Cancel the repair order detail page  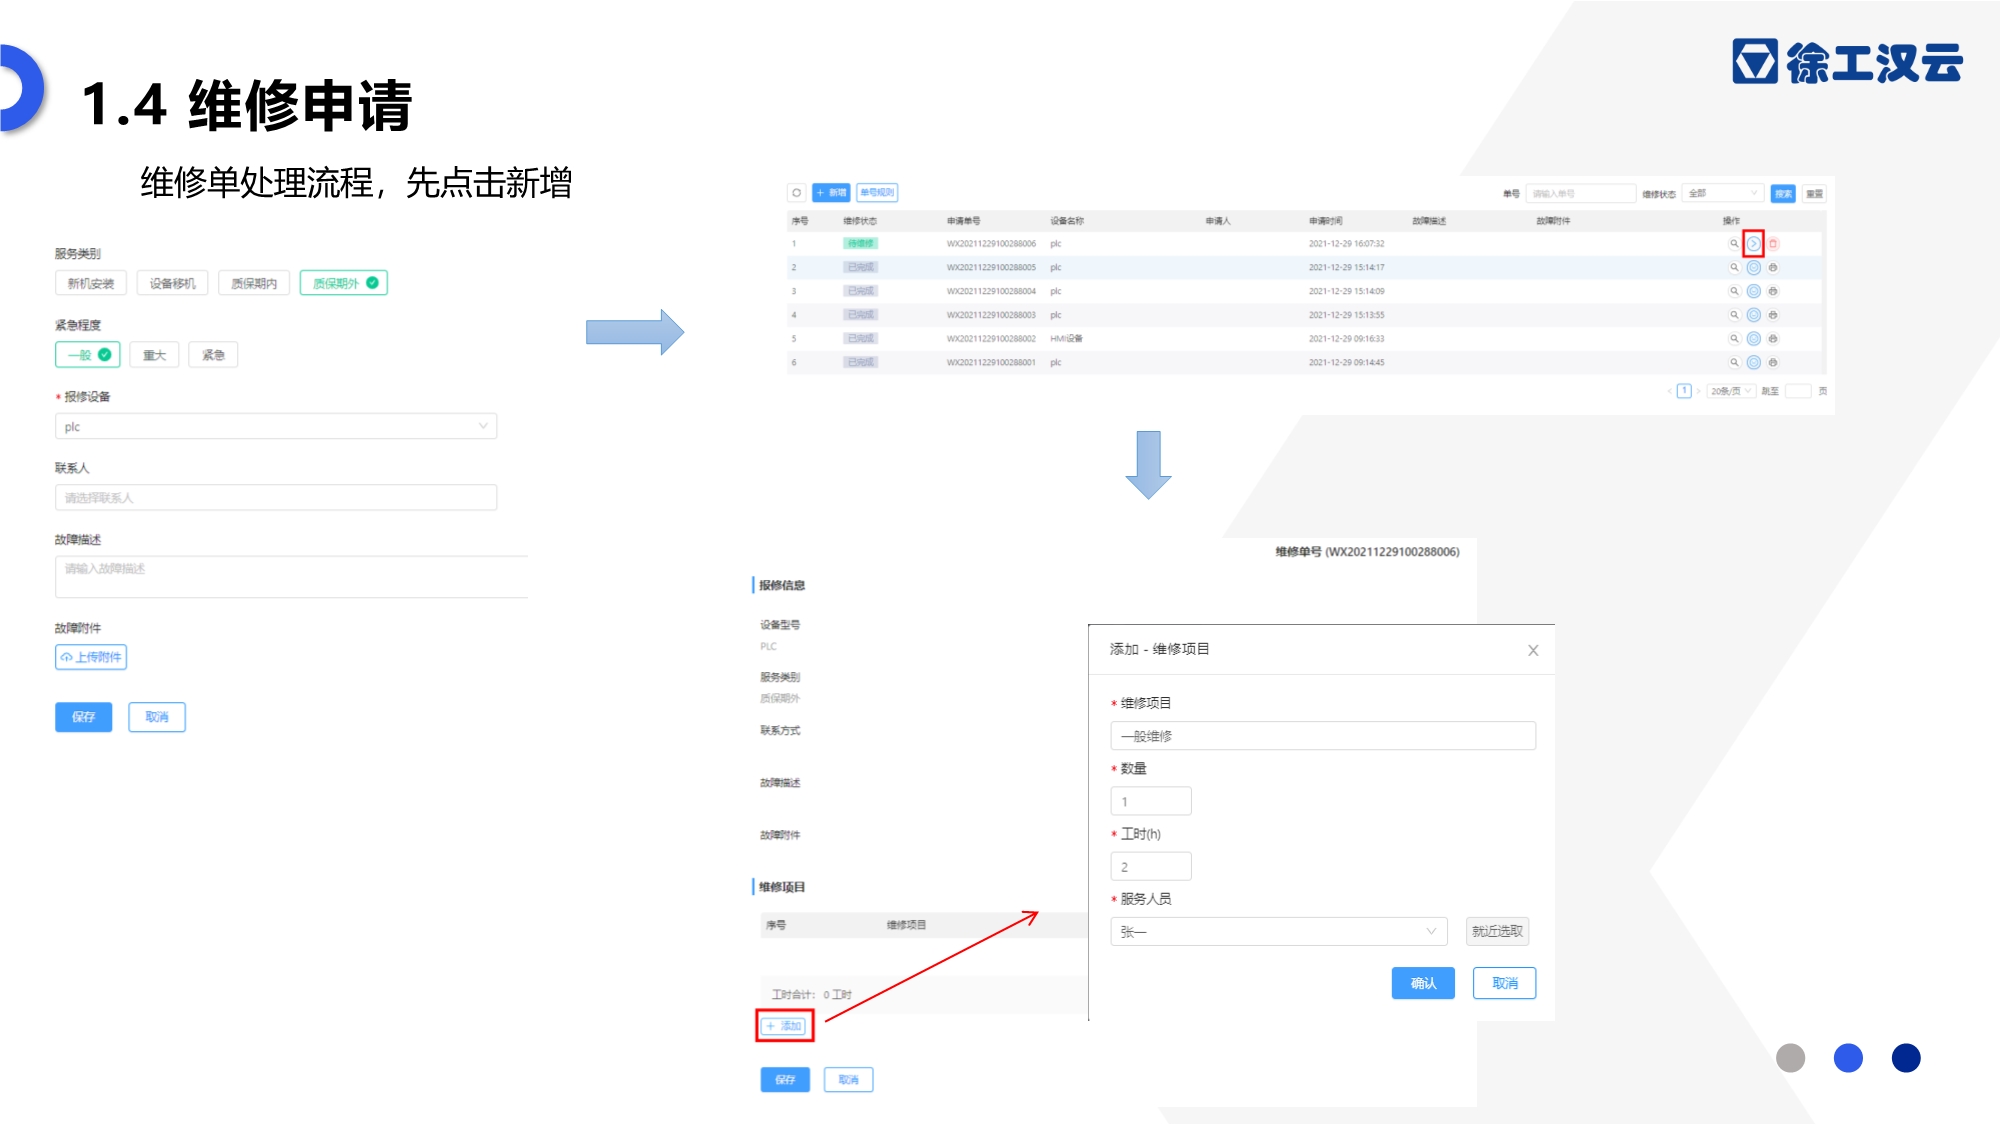click(x=849, y=1080)
